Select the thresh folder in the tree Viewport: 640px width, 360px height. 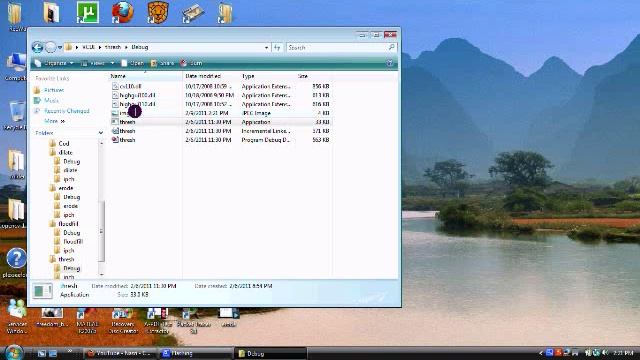pos(62,260)
